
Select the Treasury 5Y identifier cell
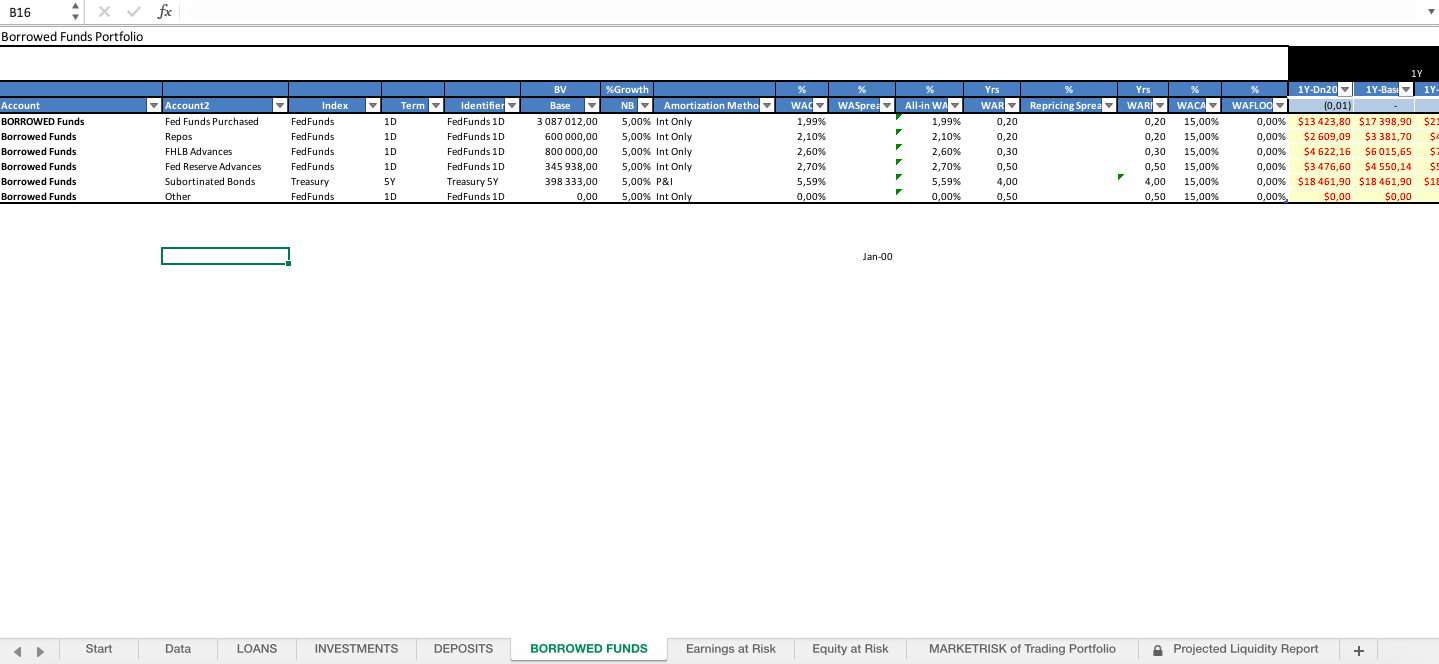[482, 182]
